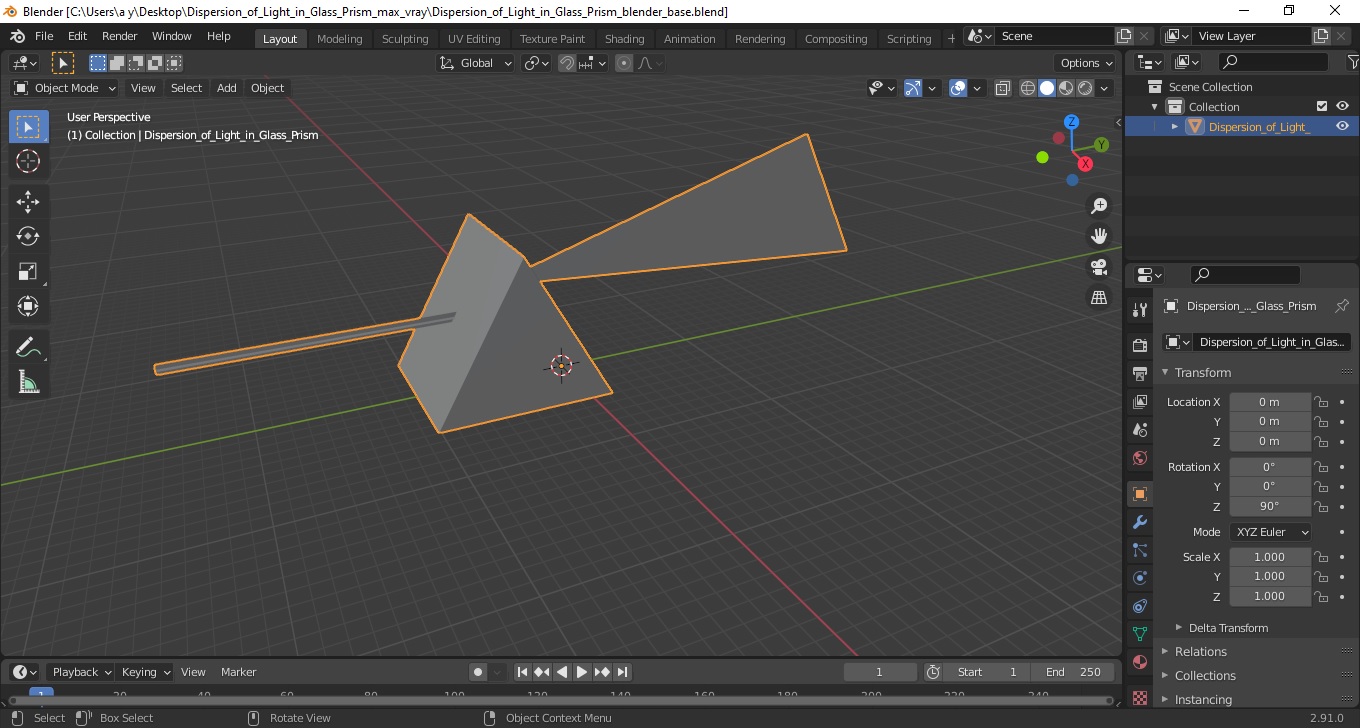This screenshot has height=728, width=1360.
Task: Open the Object Mode dropdown
Action: pos(65,88)
